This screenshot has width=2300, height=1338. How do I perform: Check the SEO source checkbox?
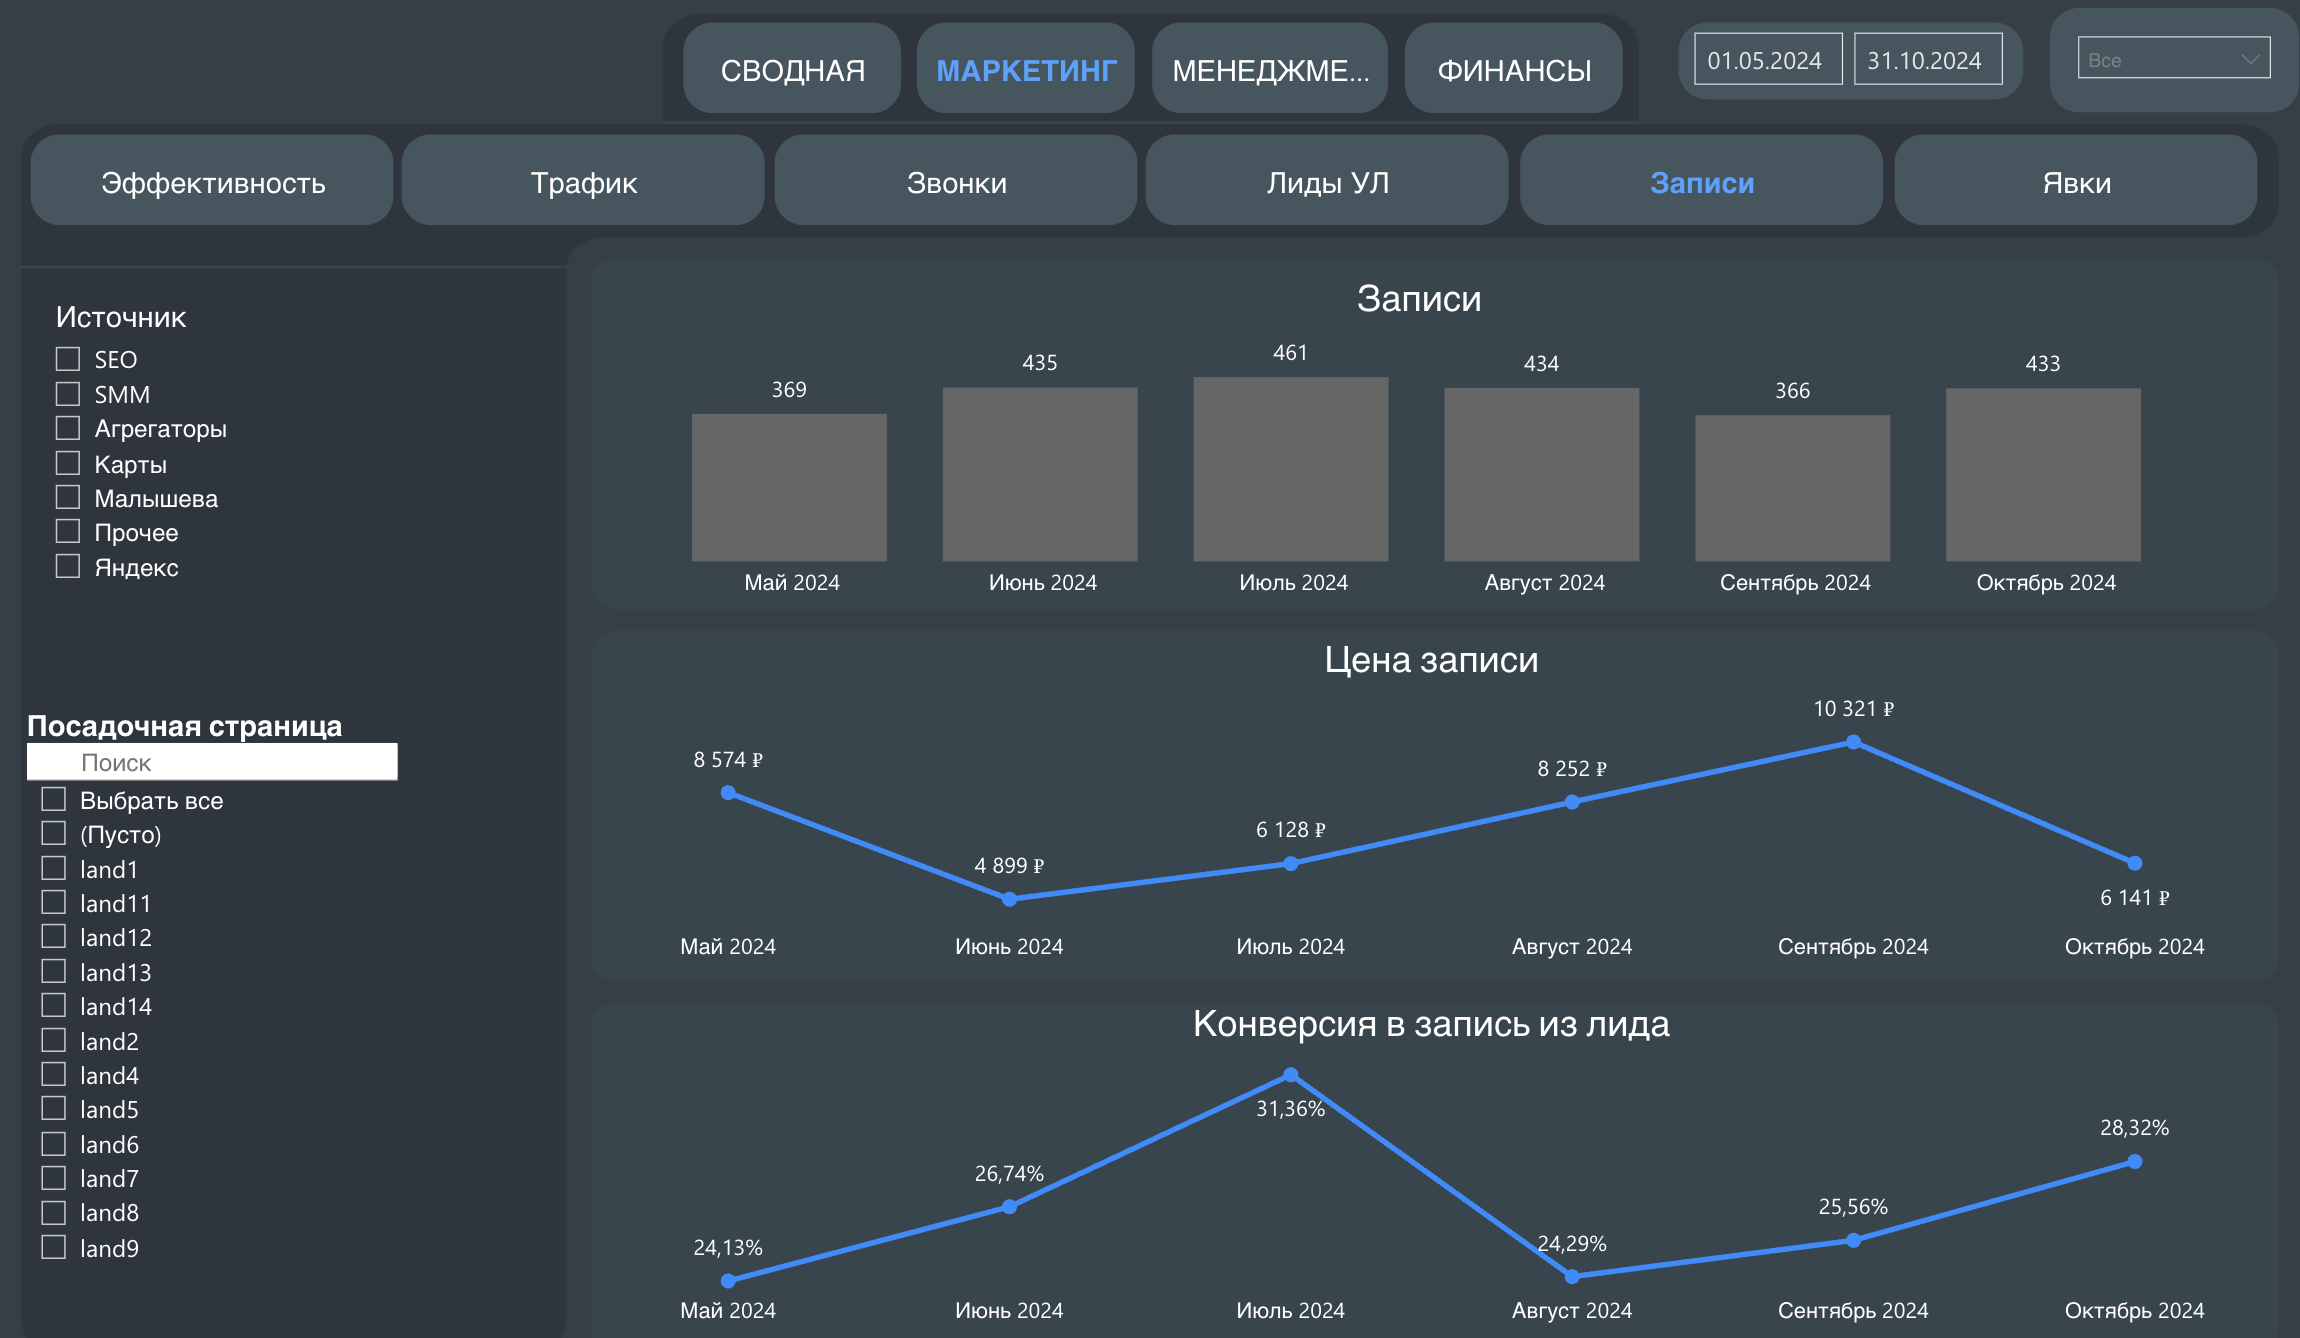point(68,359)
